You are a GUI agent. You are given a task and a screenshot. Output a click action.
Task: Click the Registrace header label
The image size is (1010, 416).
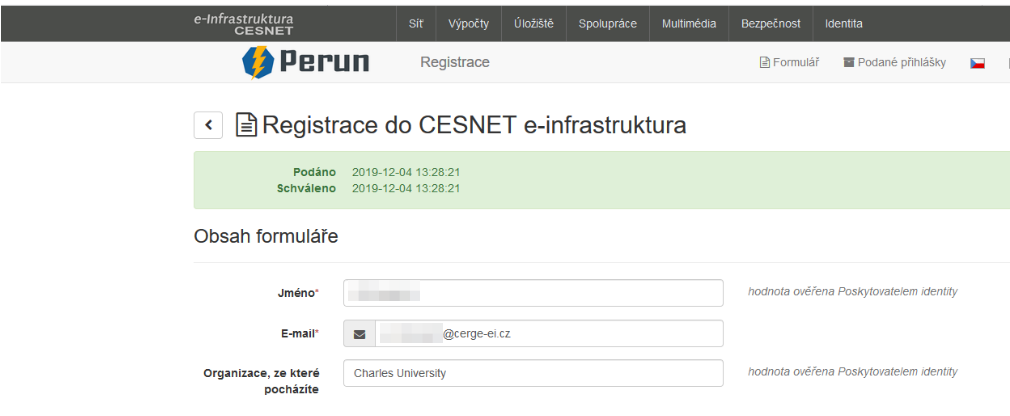[x=455, y=63]
